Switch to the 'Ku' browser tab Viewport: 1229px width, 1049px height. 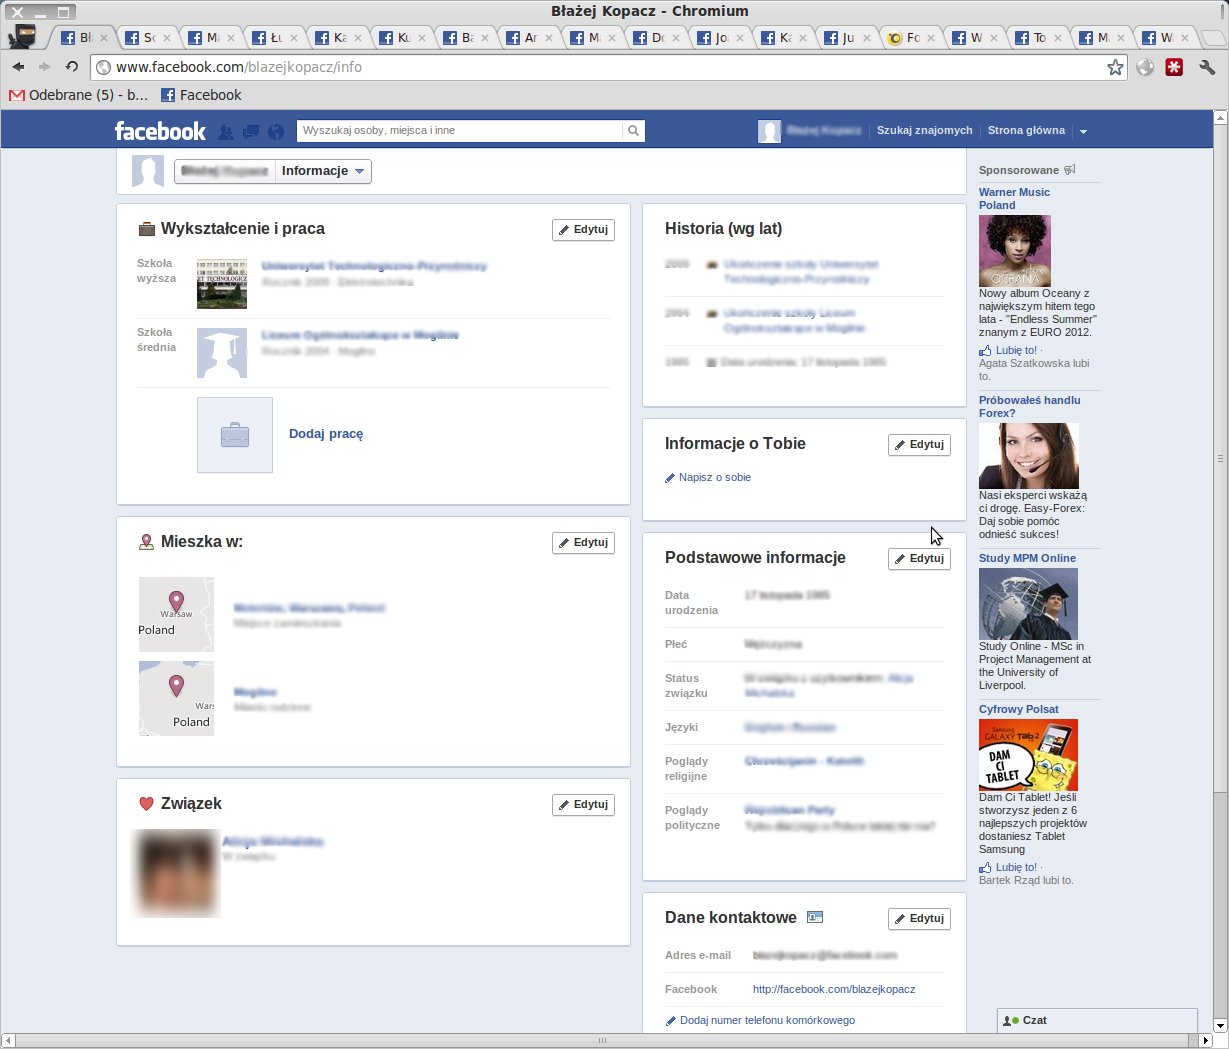pos(401,38)
